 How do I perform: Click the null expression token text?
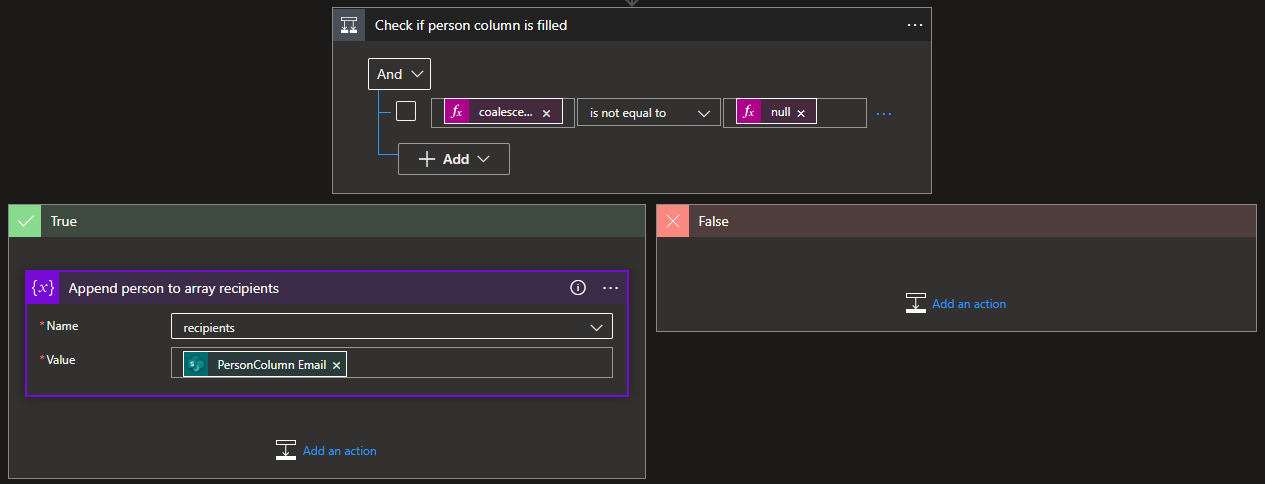coord(780,112)
